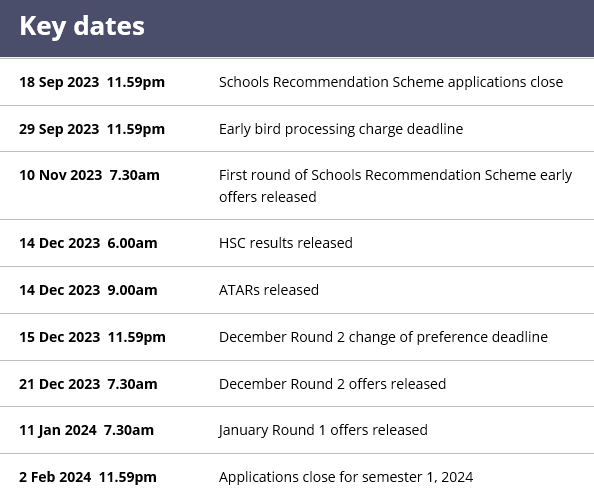Select the 14 Dec 2023 6.00am date

pos(88,243)
